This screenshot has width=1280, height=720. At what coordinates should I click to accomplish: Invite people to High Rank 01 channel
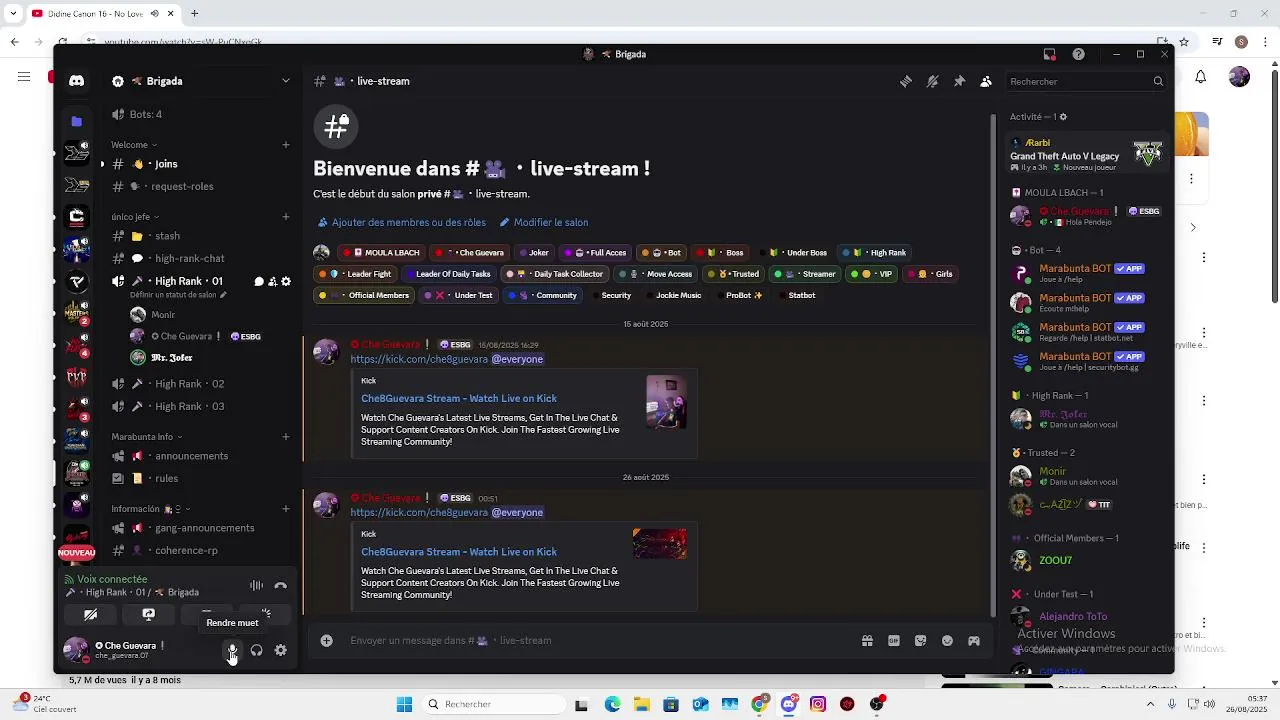(x=272, y=282)
